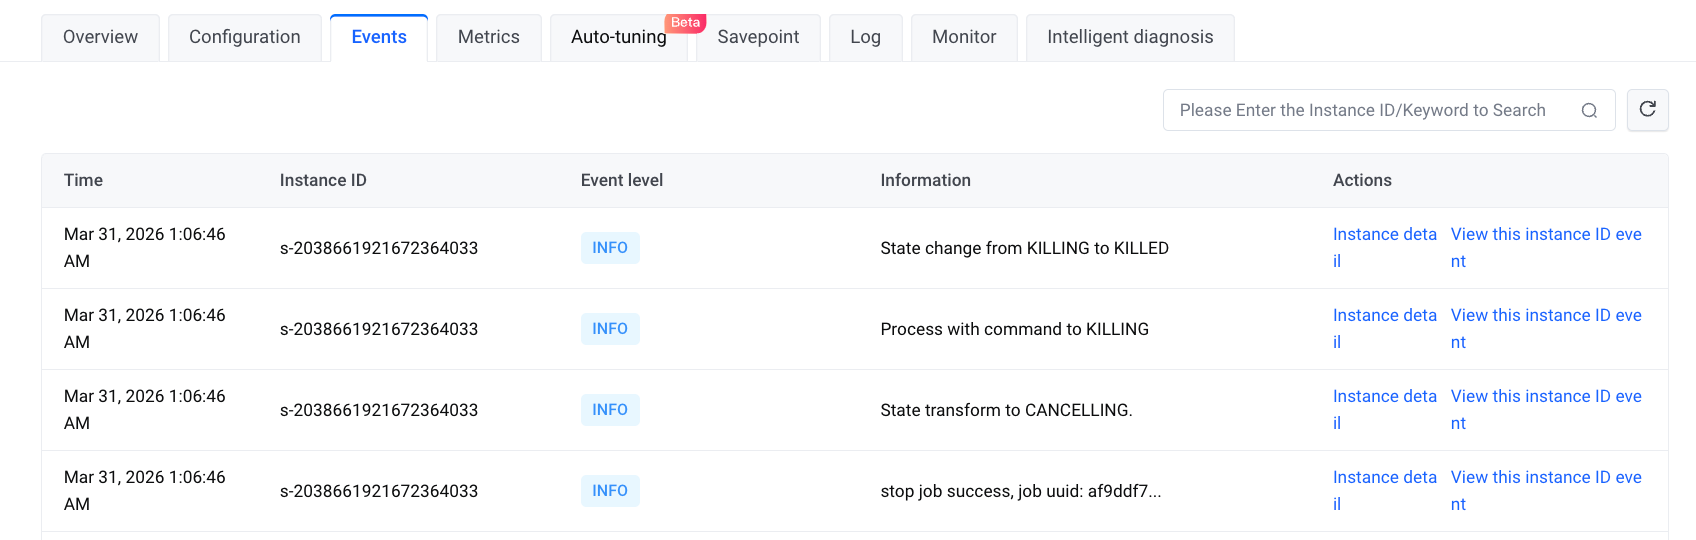1696x540 pixels.
Task: Click instance ID in CANCELLING row
Action: click(x=379, y=410)
